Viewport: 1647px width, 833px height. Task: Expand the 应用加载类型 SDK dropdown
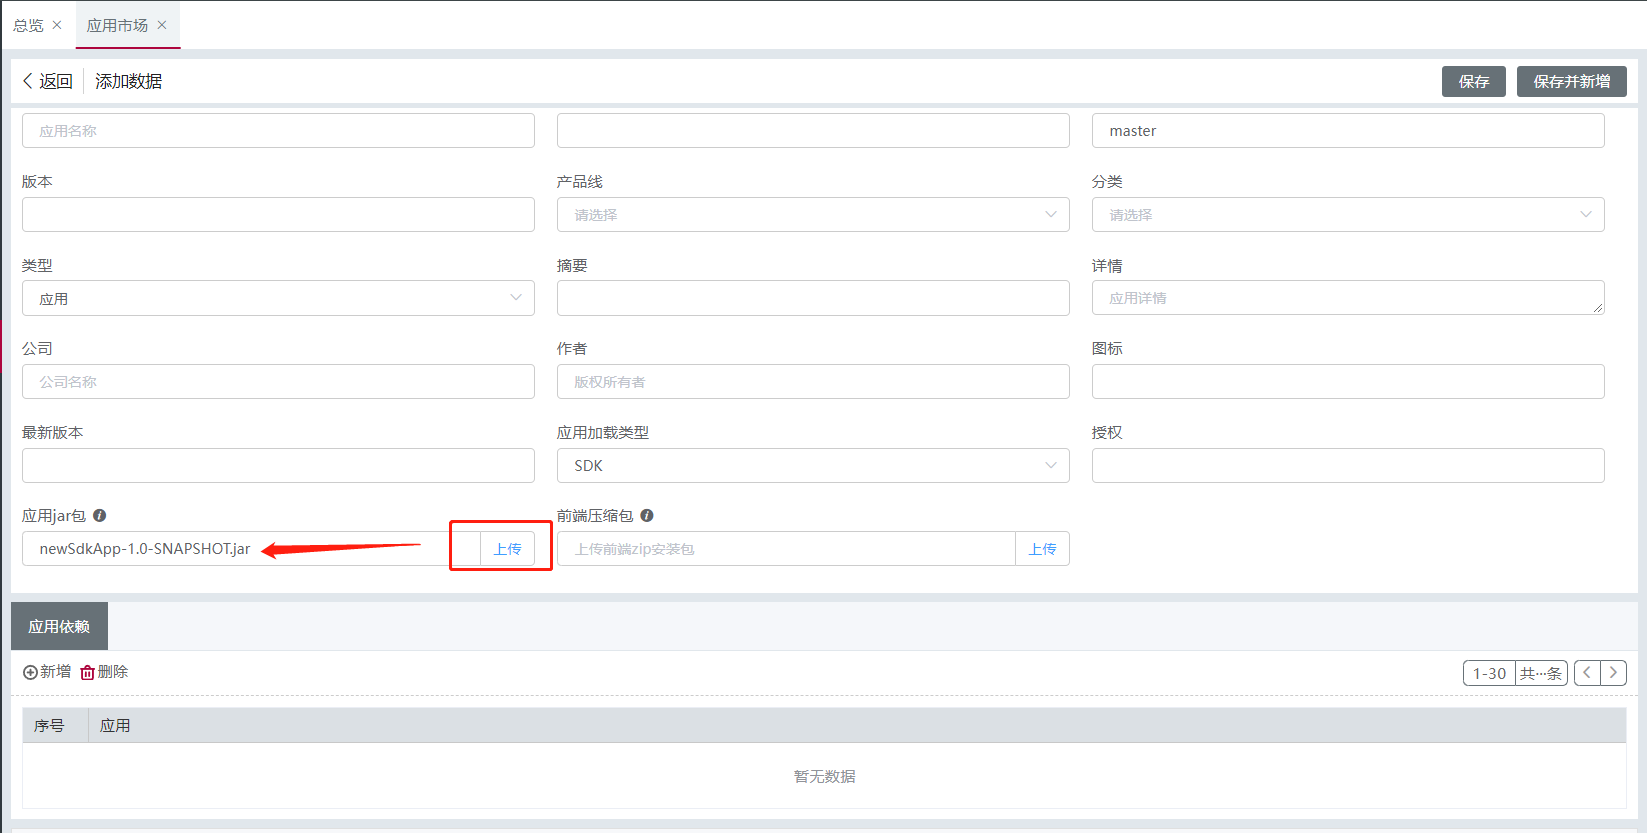pyautogui.click(x=812, y=466)
